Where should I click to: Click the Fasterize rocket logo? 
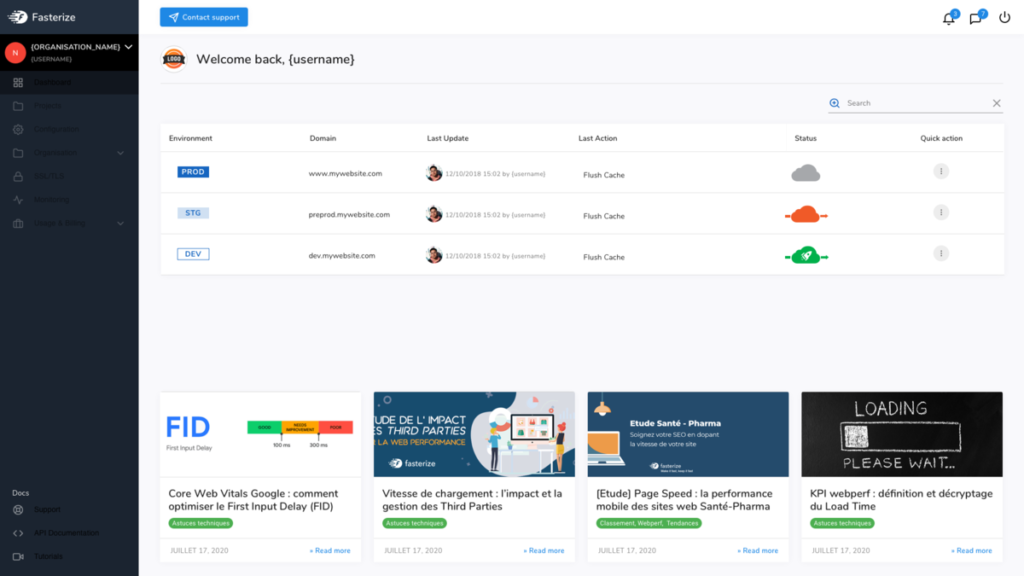coord(15,16)
